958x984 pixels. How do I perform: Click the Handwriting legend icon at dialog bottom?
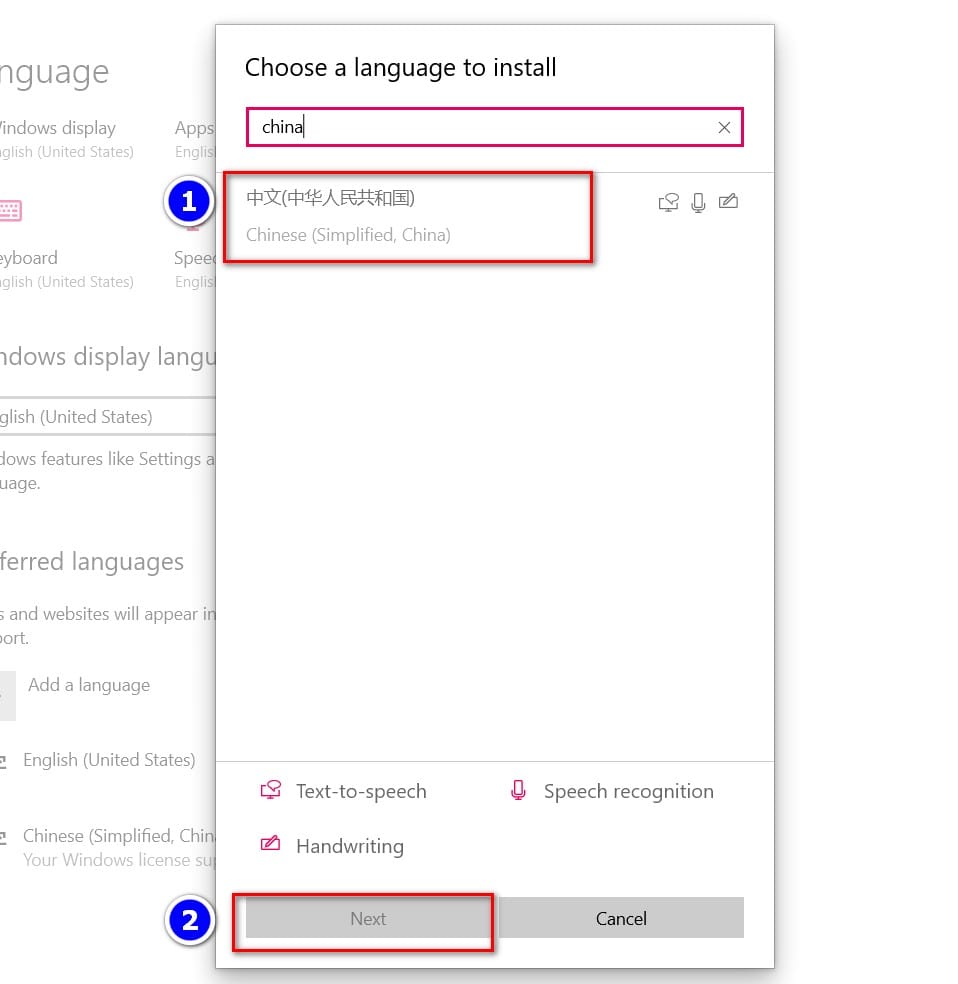(x=270, y=844)
